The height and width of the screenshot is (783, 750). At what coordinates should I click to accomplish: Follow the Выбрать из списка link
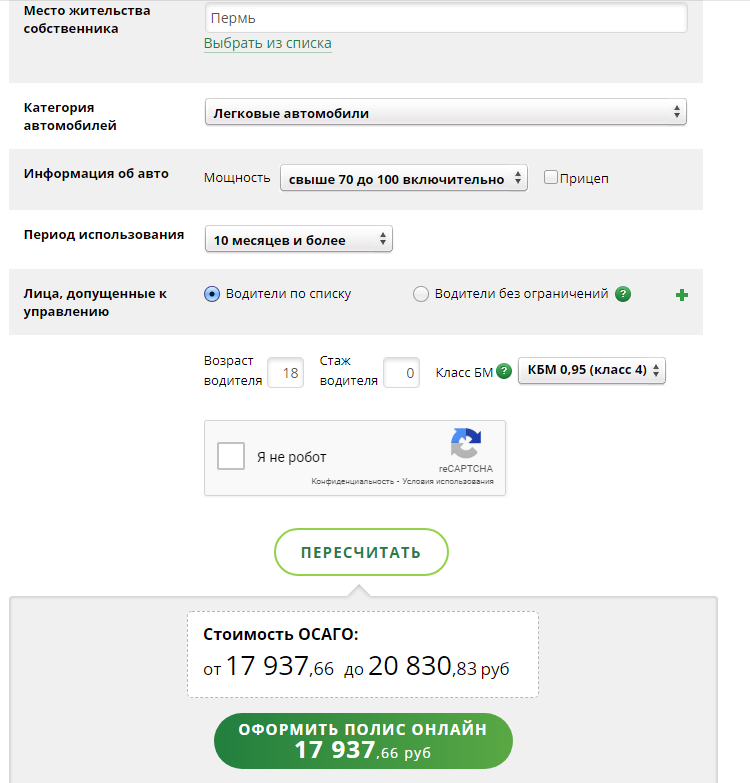pos(268,43)
